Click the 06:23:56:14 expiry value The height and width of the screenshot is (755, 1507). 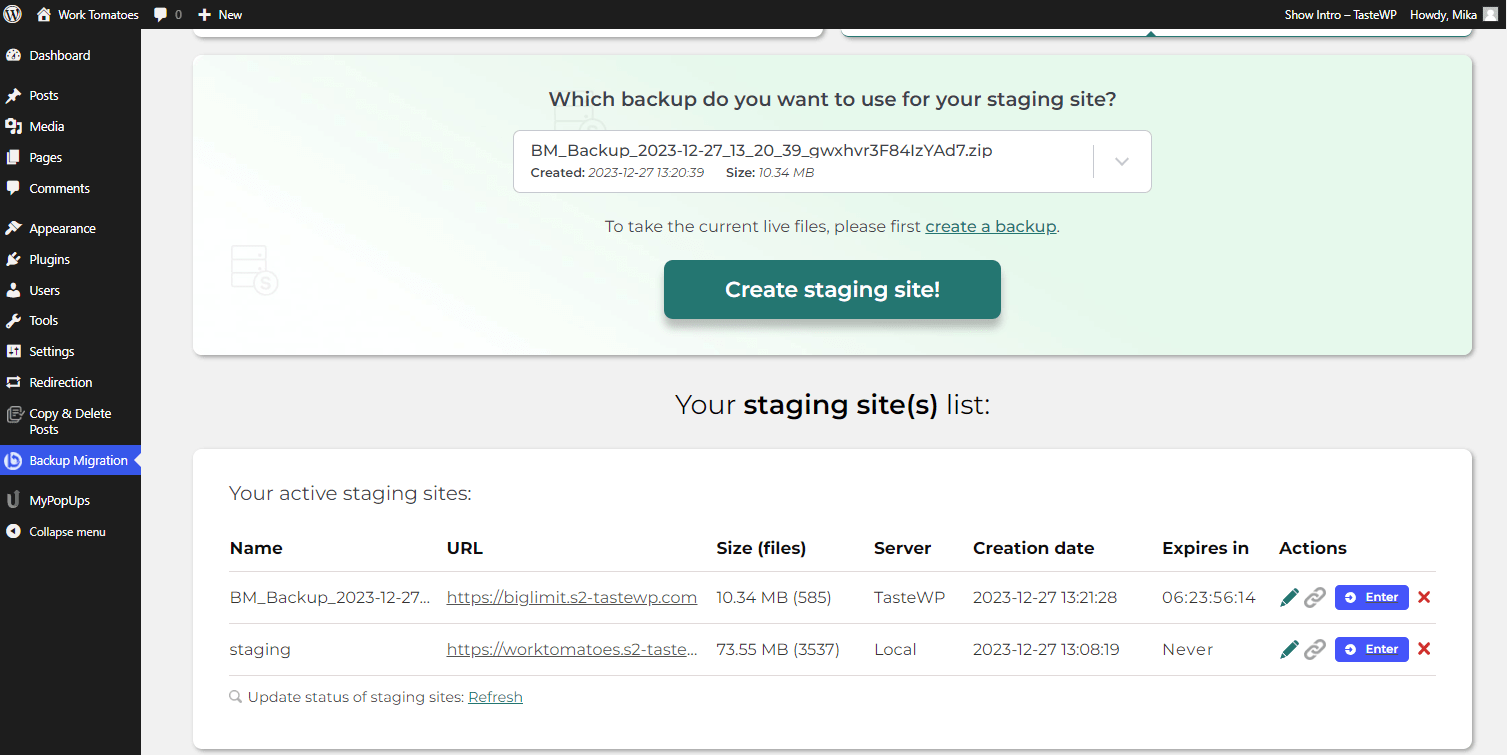[1208, 598]
